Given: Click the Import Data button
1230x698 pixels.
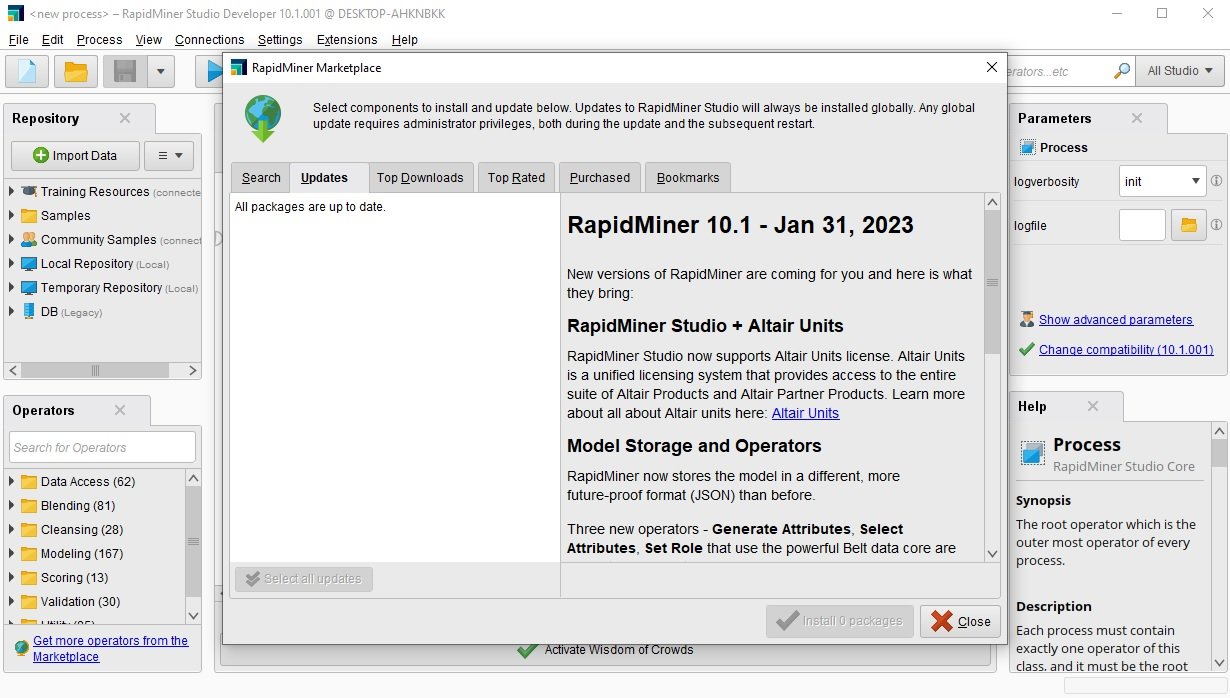Looking at the screenshot, I should tap(75, 155).
